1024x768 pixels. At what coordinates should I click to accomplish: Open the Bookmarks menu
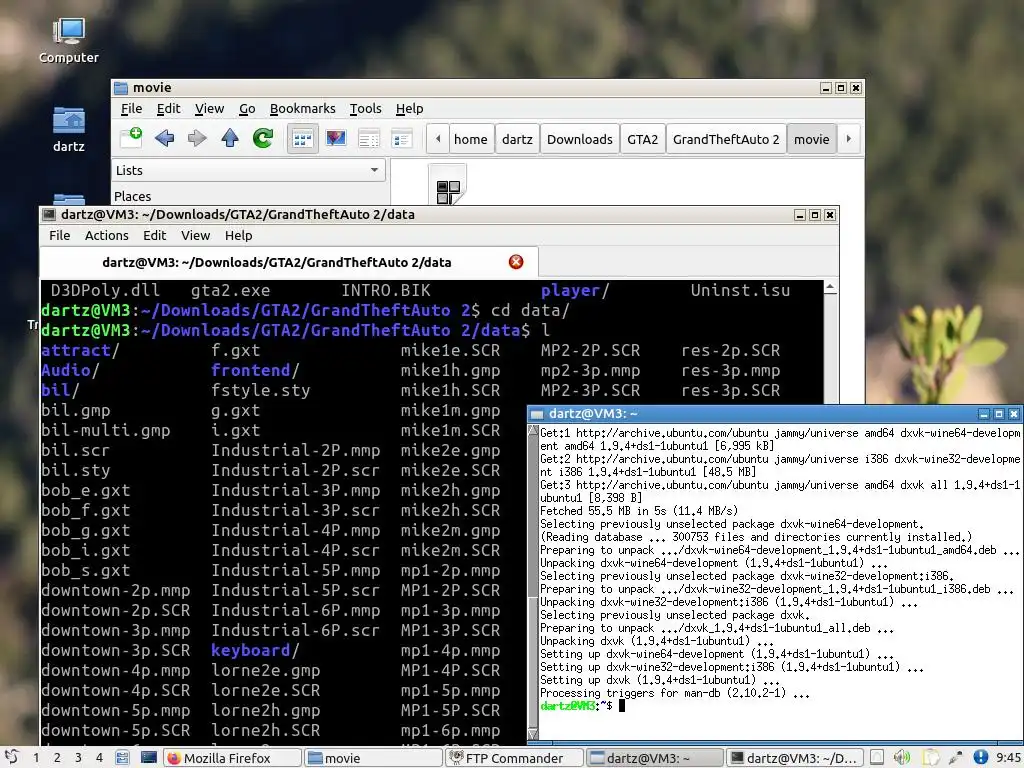302,108
